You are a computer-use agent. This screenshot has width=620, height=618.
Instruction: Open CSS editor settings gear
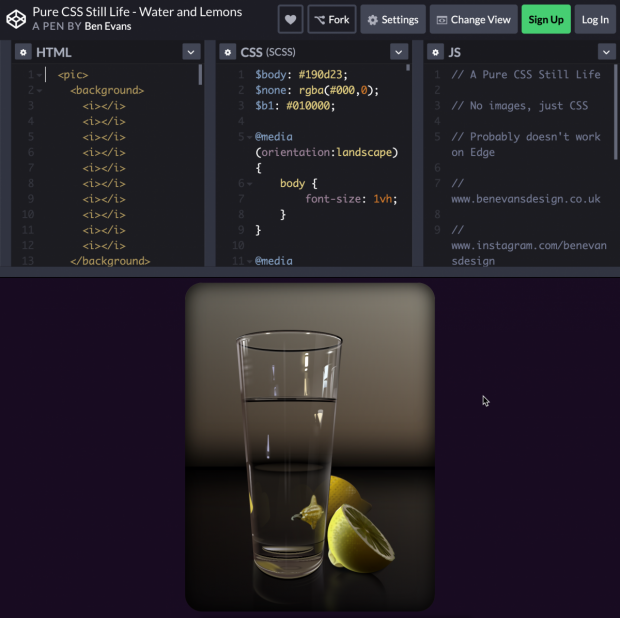[228, 52]
